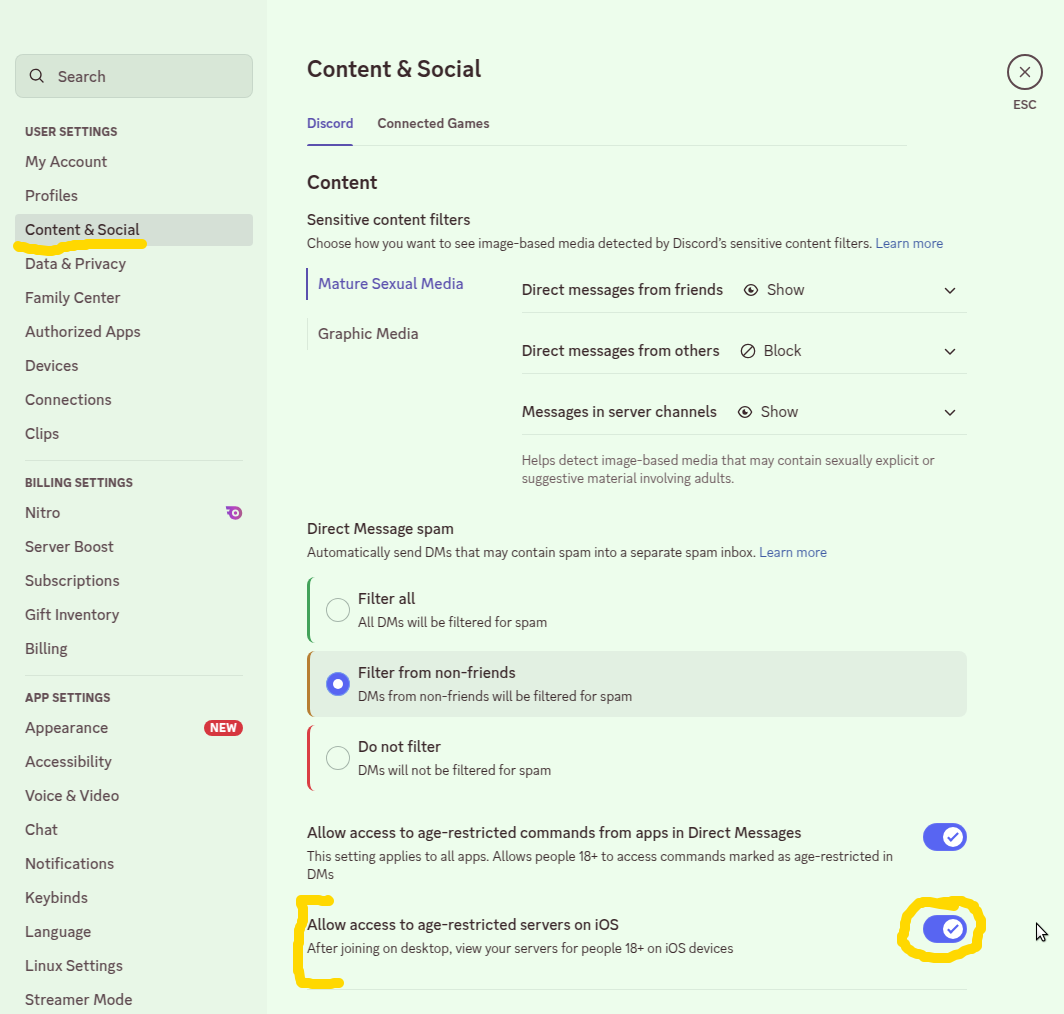This screenshot has width=1064, height=1014.
Task: Disable age-restricted commands in Direct Messages toggle
Action: (944, 837)
